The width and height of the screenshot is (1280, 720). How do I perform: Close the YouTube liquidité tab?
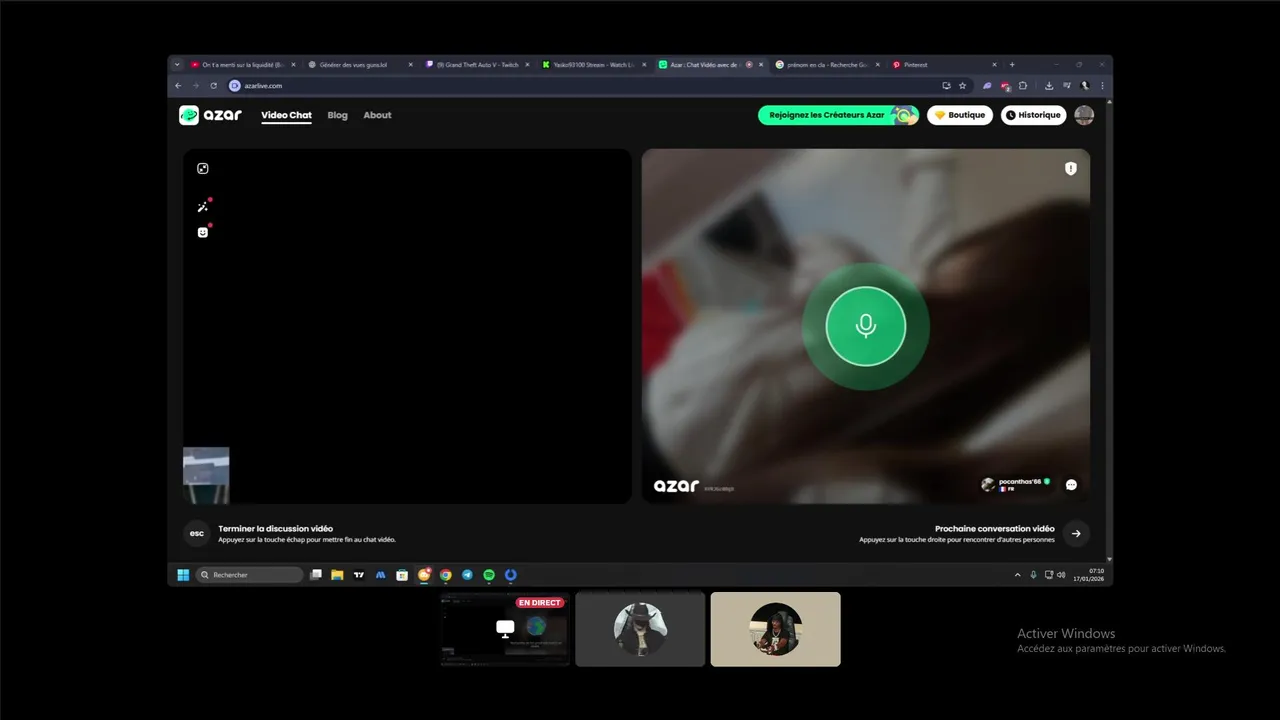pos(293,64)
